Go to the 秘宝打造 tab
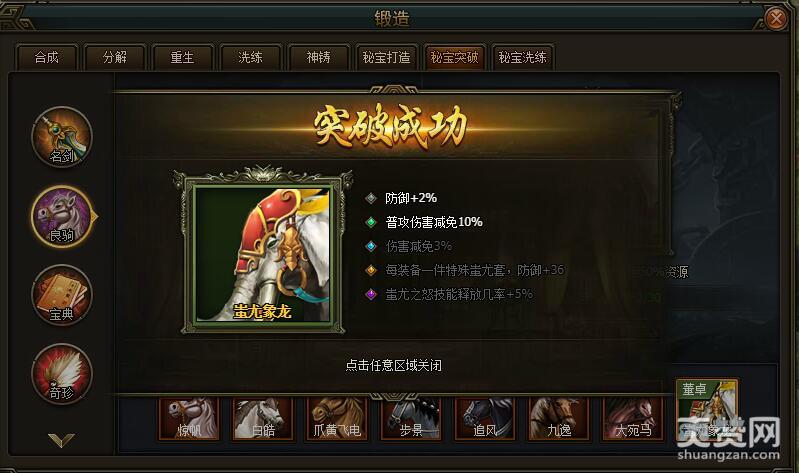The width and height of the screenshot is (799, 473). pos(386,57)
